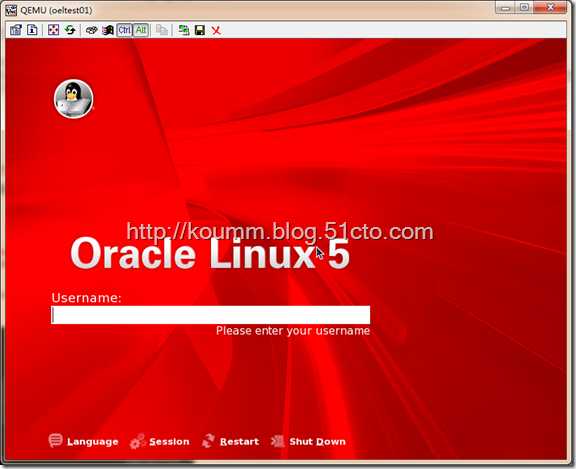Screen dimensions: 576x469
Task: Maximize the QEMU window
Action: pyautogui.click(x=525, y=8)
